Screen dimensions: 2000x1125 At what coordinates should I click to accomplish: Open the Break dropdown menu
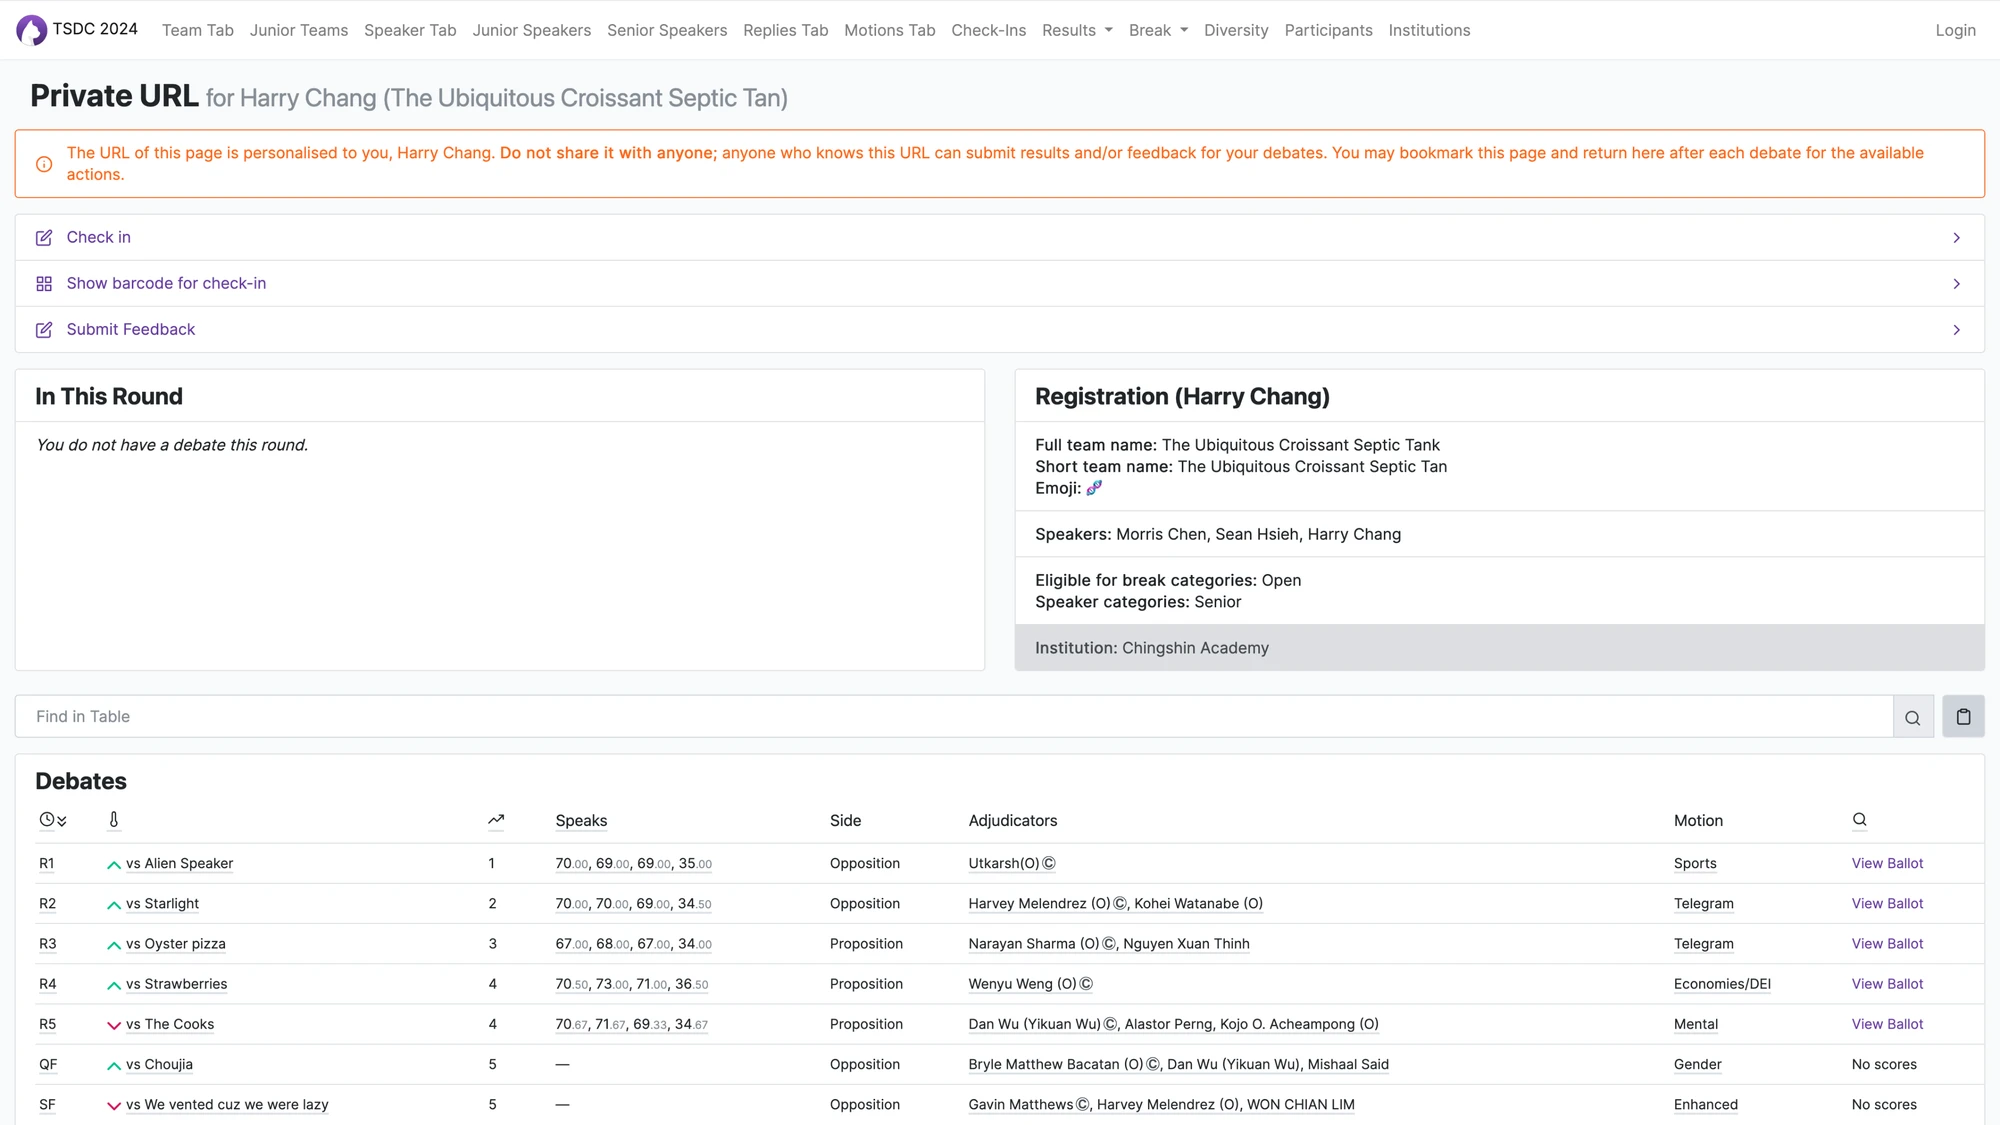coord(1158,30)
